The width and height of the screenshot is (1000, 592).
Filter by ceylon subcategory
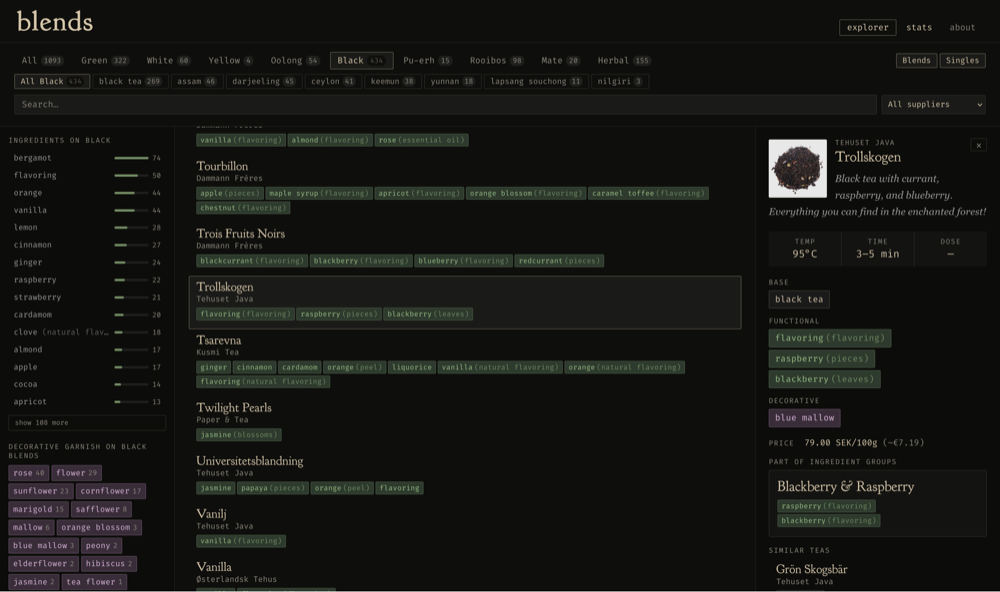click(333, 82)
